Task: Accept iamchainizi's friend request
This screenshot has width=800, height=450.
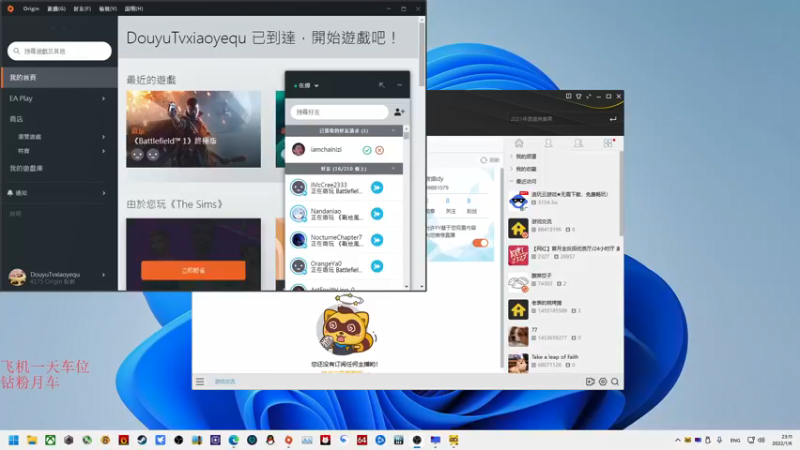Action: tap(367, 150)
